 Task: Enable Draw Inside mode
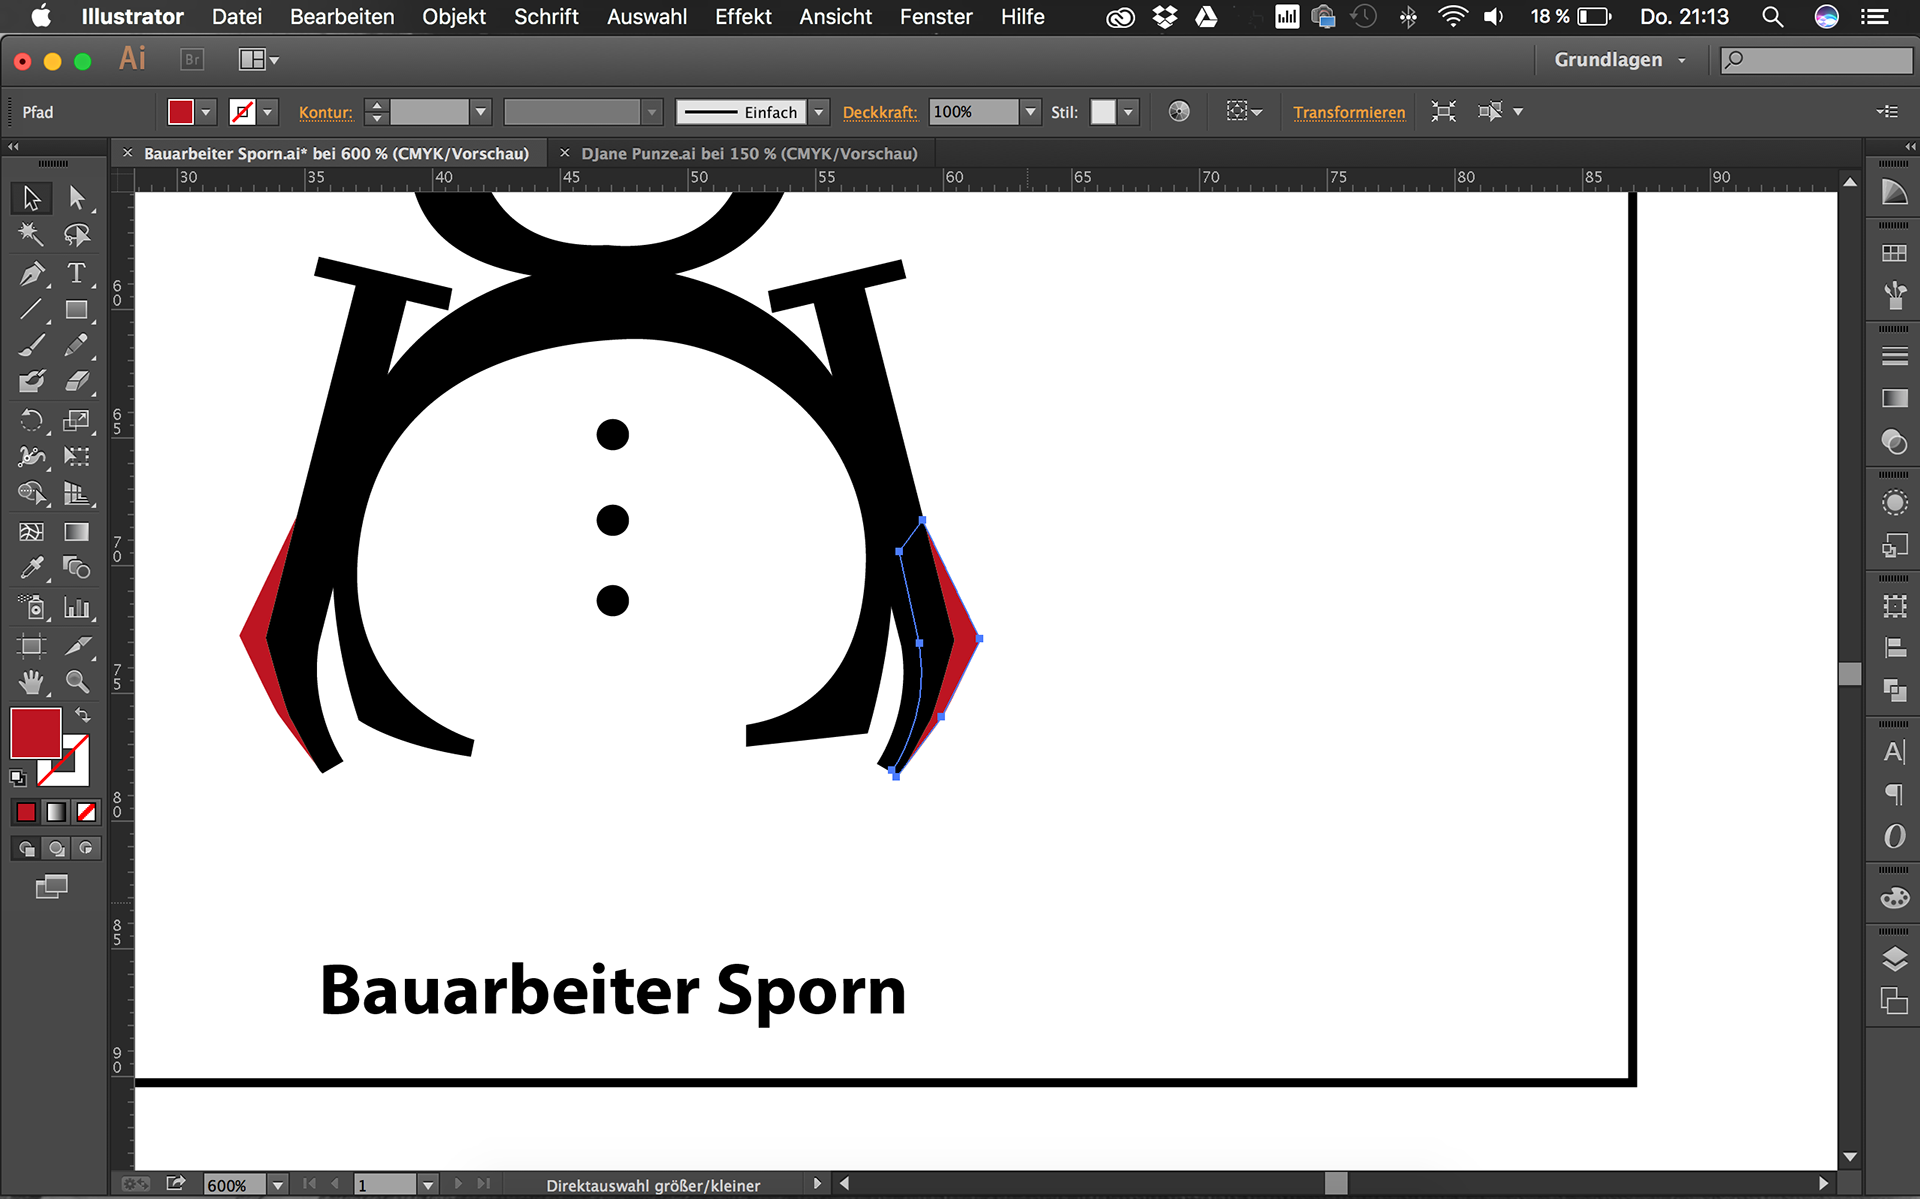click(x=87, y=848)
